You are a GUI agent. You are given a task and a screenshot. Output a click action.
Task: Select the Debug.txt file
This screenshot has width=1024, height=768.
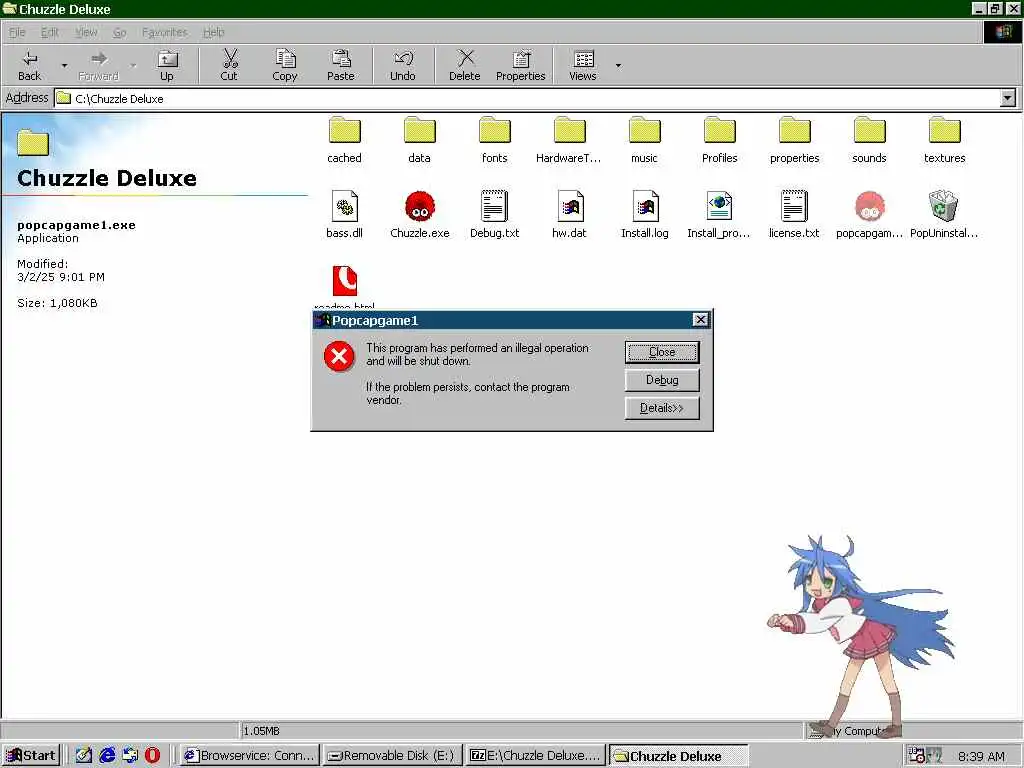click(494, 214)
